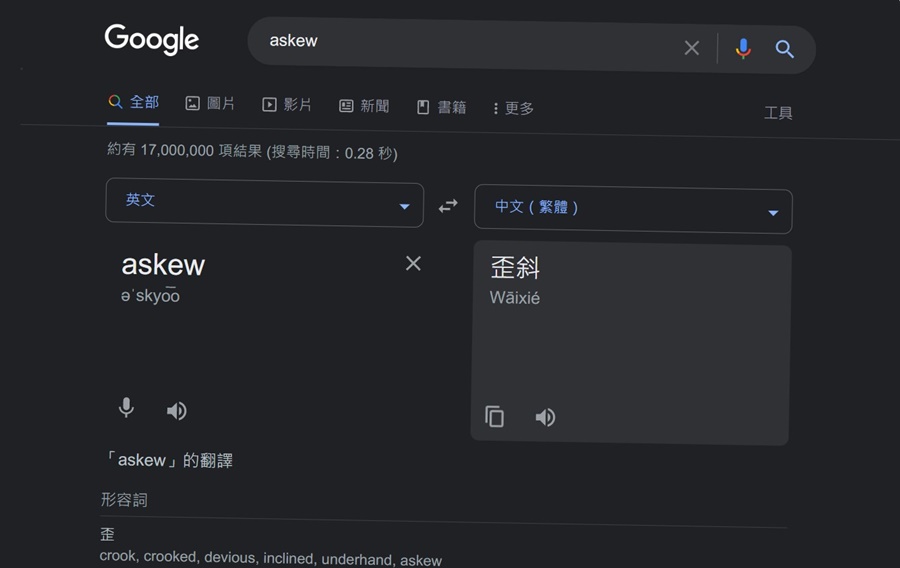The image size is (900, 568).
Task: Click the synonyms line starting with crook
Action: [271, 558]
